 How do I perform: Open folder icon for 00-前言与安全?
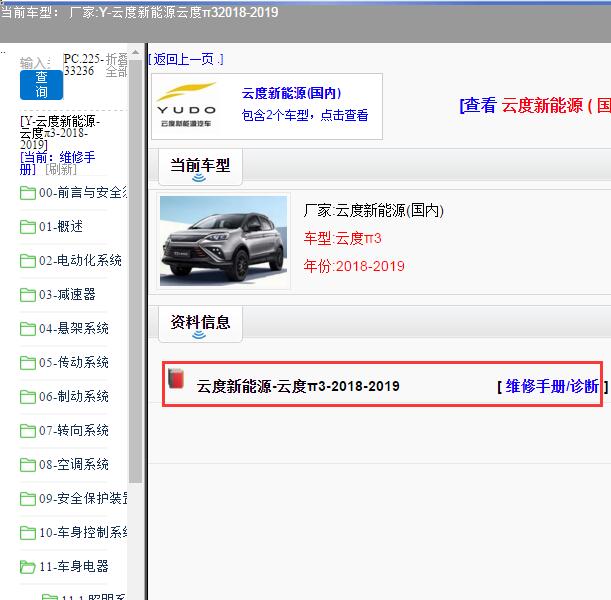click(28, 193)
